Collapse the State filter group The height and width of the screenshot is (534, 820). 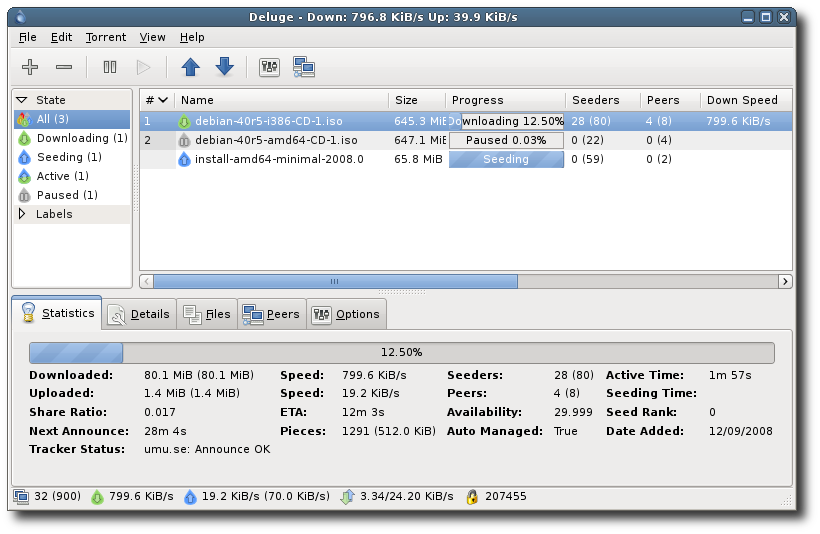click(x=21, y=100)
